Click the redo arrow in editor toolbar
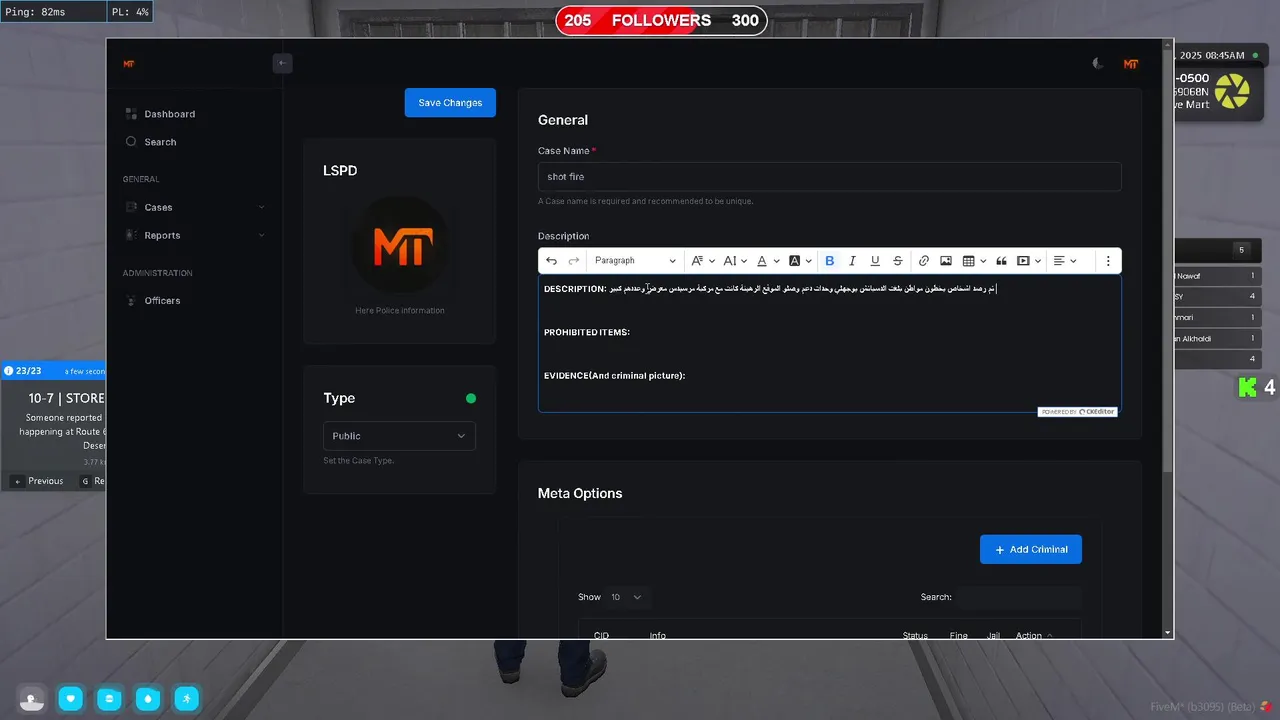This screenshot has height=720, width=1280. [574, 261]
